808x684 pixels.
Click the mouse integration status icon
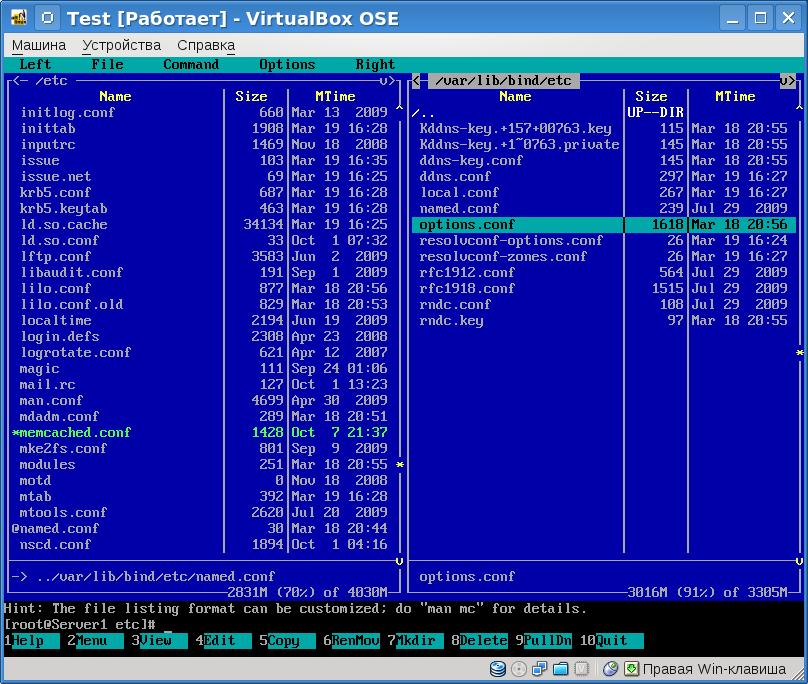pos(610,669)
